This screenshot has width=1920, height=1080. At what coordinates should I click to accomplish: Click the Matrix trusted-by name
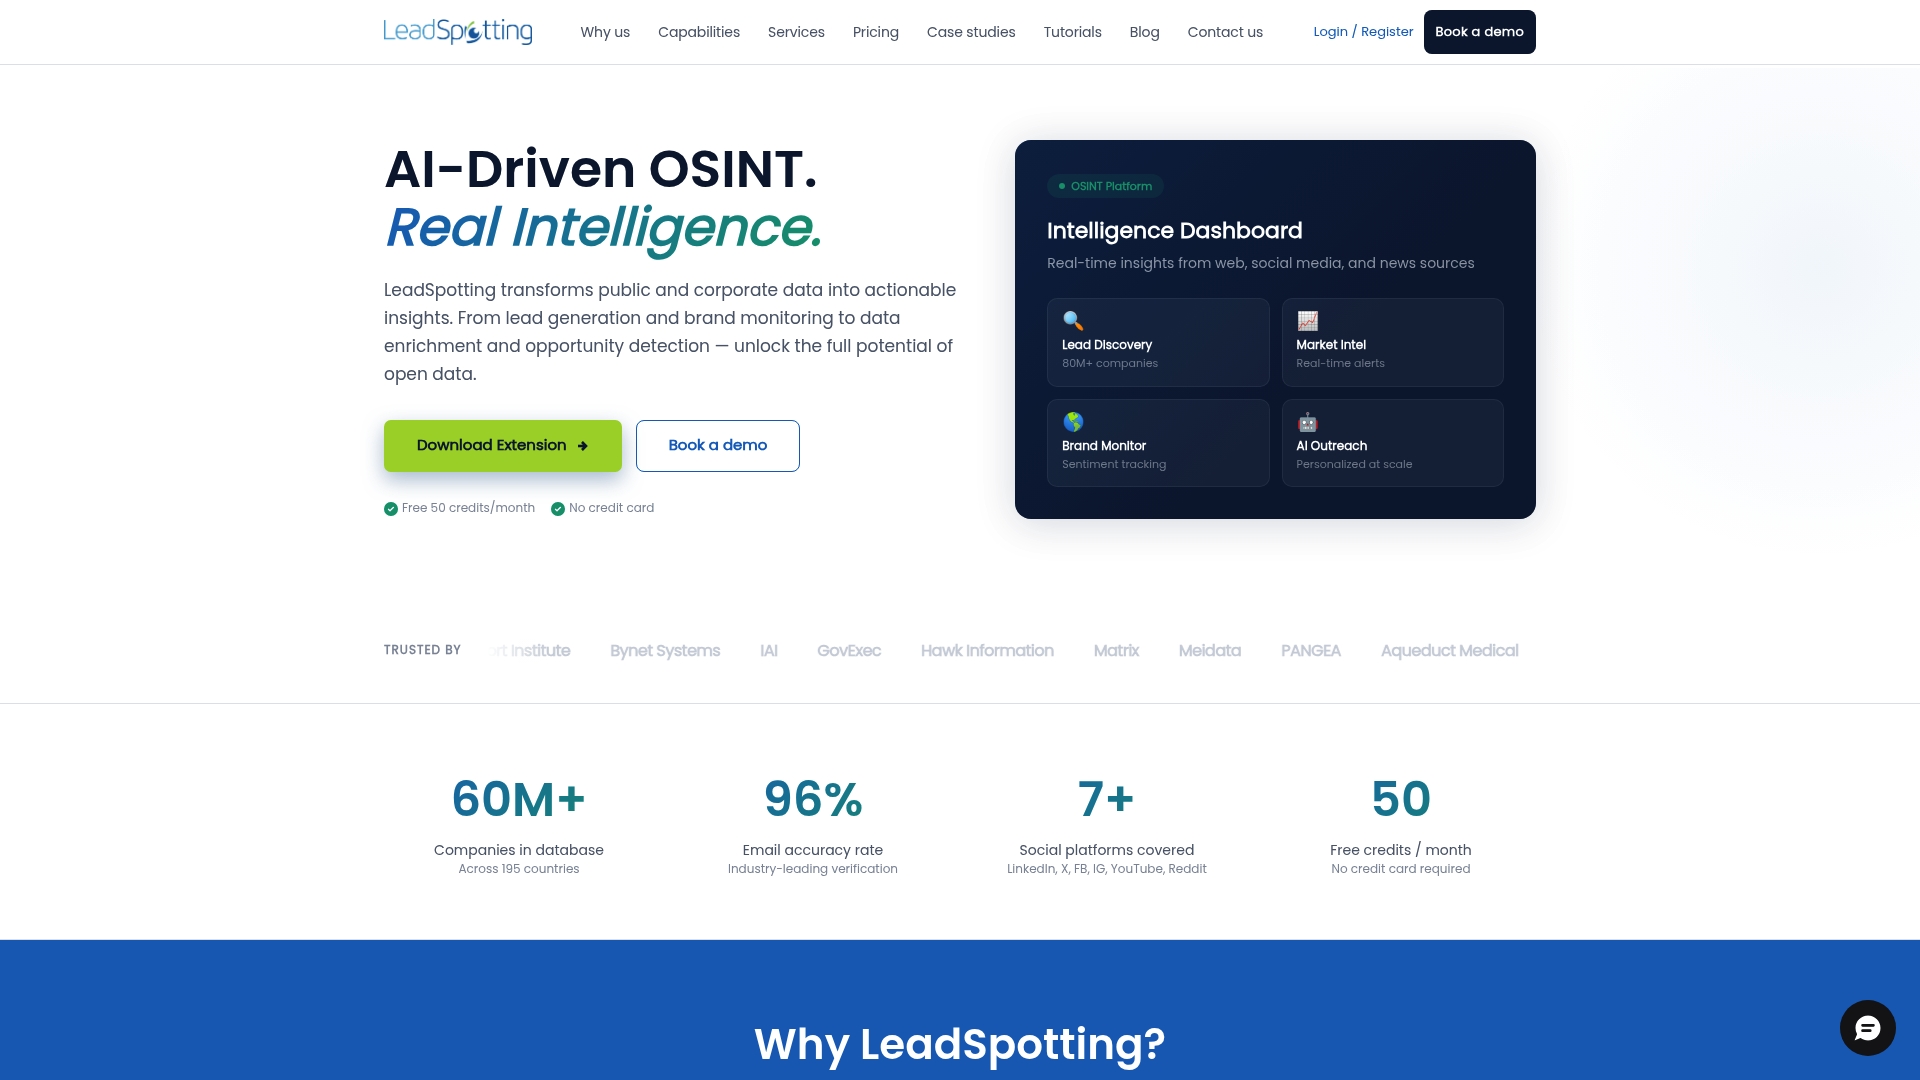(x=1116, y=651)
